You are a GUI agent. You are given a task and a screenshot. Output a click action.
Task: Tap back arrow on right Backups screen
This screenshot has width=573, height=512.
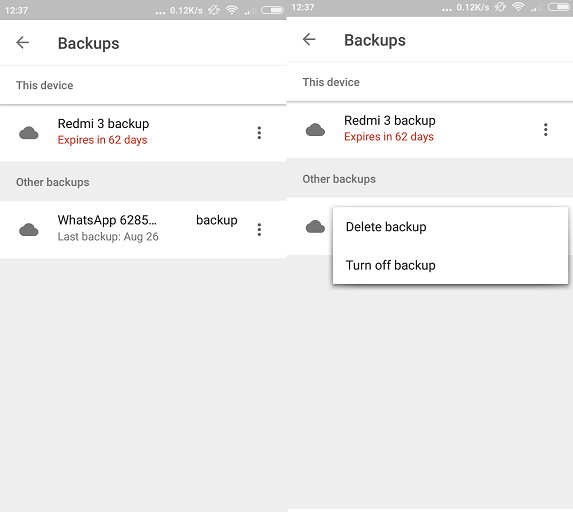click(x=309, y=39)
